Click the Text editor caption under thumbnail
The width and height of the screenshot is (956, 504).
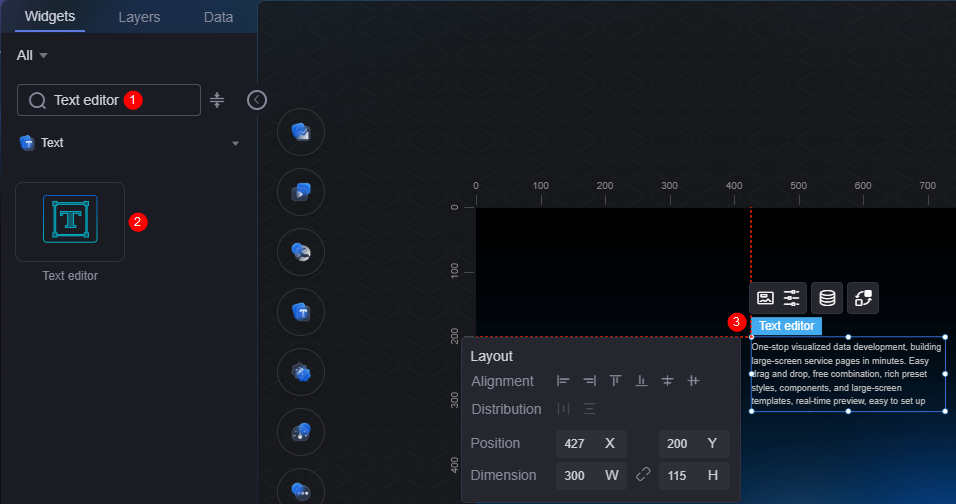pyautogui.click(x=70, y=276)
